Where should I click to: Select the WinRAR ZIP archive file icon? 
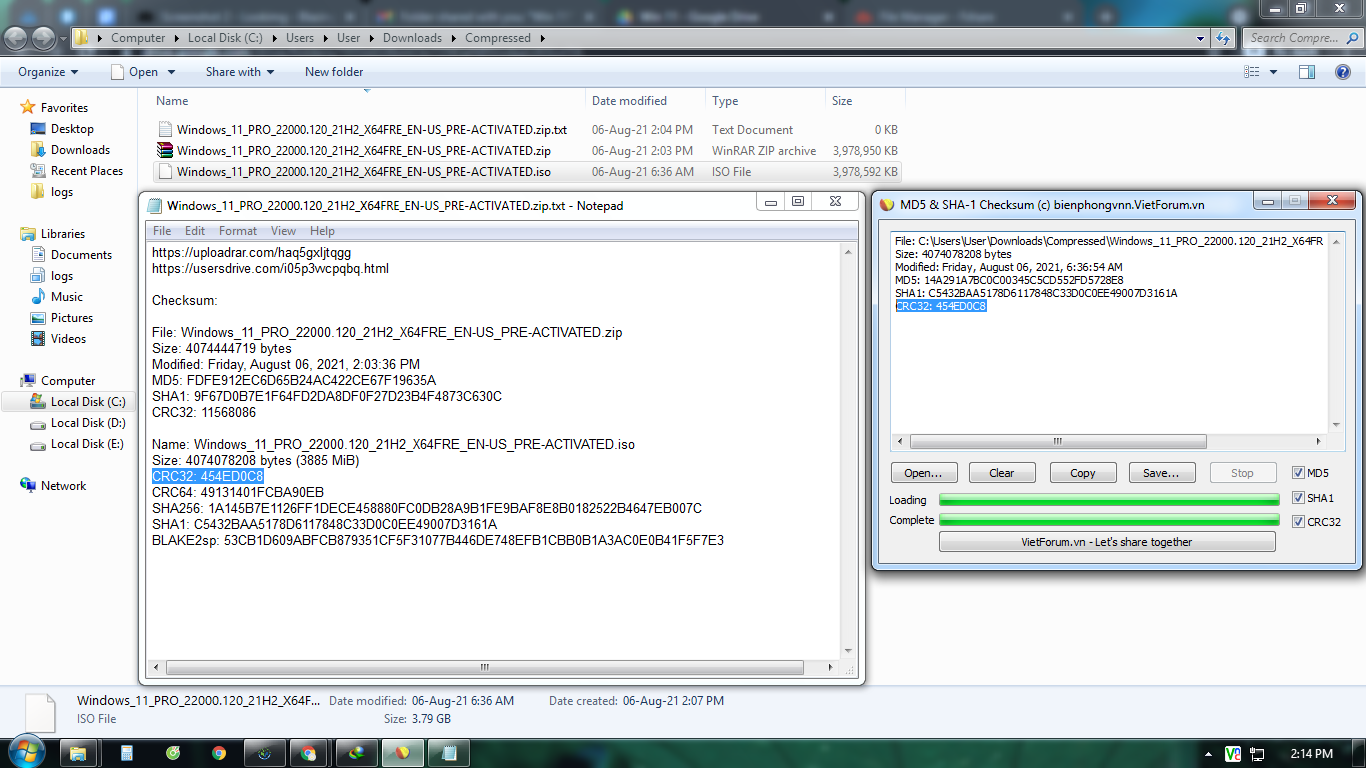(x=165, y=151)
